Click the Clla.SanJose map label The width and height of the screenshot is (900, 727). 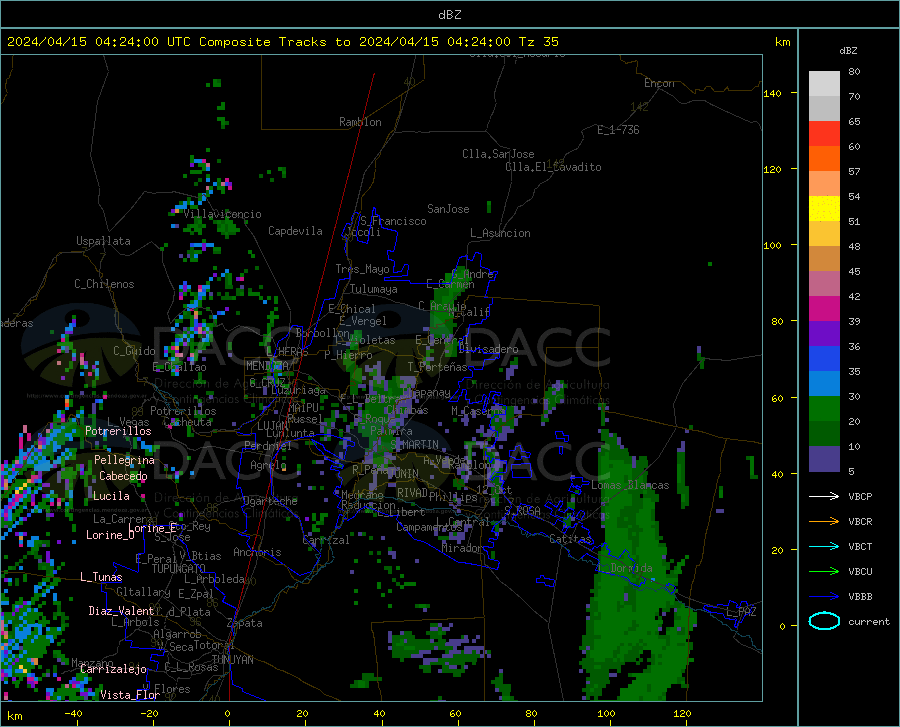tap(498, 154)
